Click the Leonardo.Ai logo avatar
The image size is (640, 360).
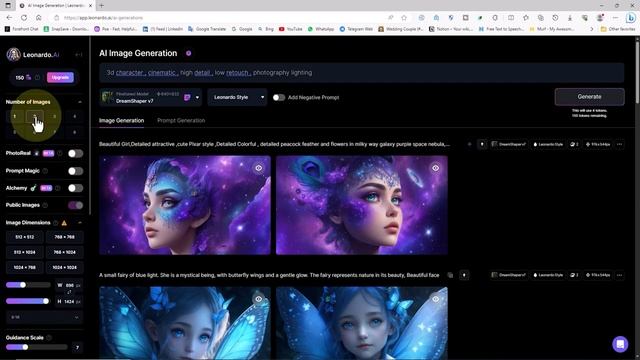(x=13, y=54)
